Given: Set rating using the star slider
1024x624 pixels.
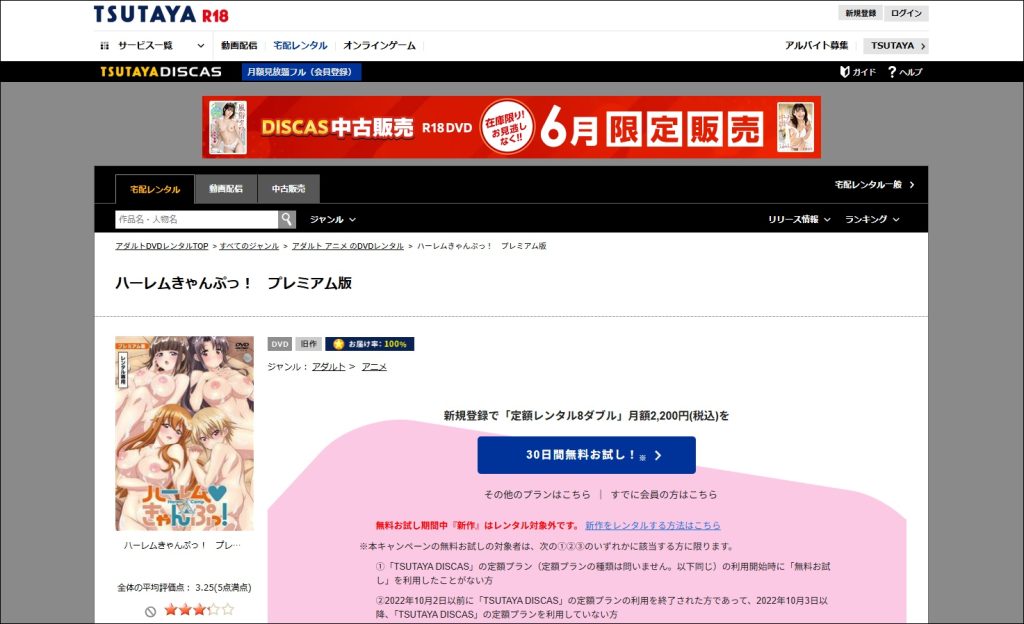Looking at the screenshot, I should [x=198, y=609].
